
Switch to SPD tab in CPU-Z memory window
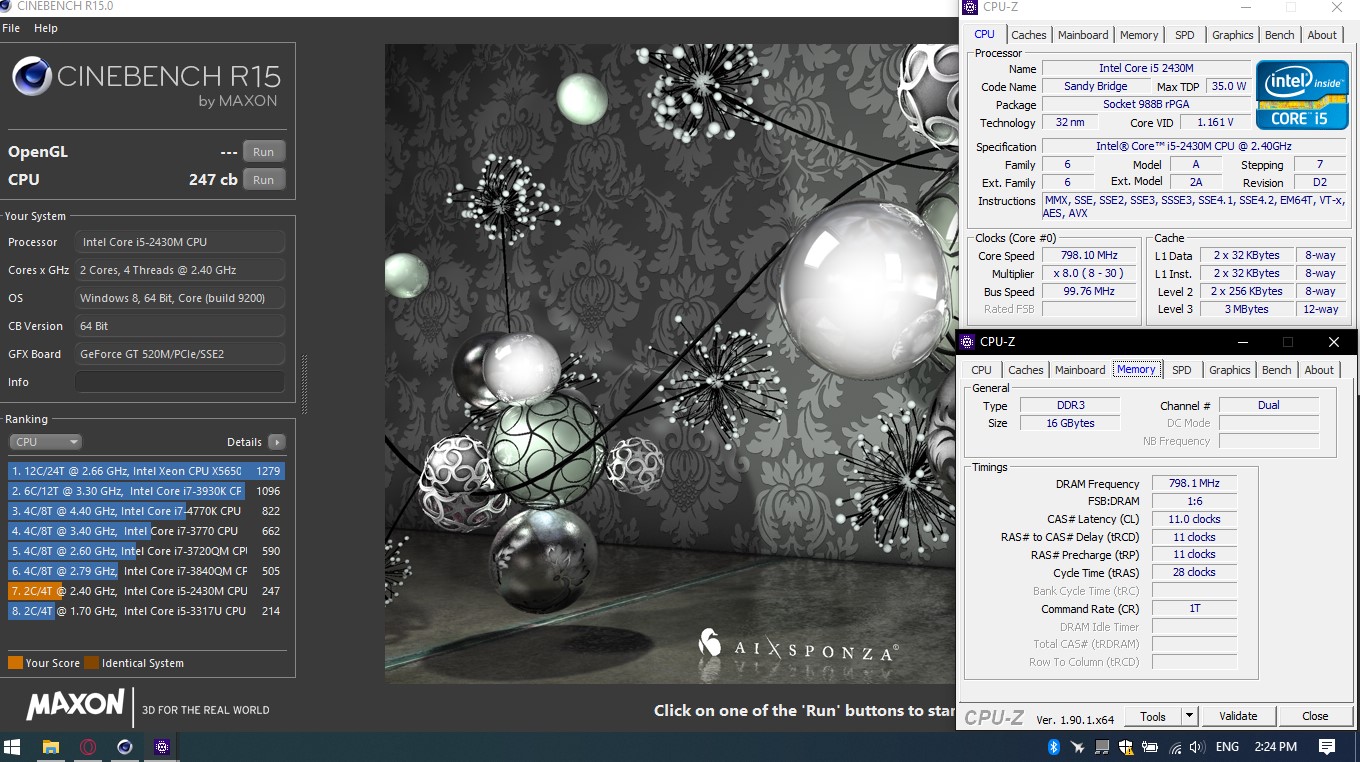point(1182,370)
